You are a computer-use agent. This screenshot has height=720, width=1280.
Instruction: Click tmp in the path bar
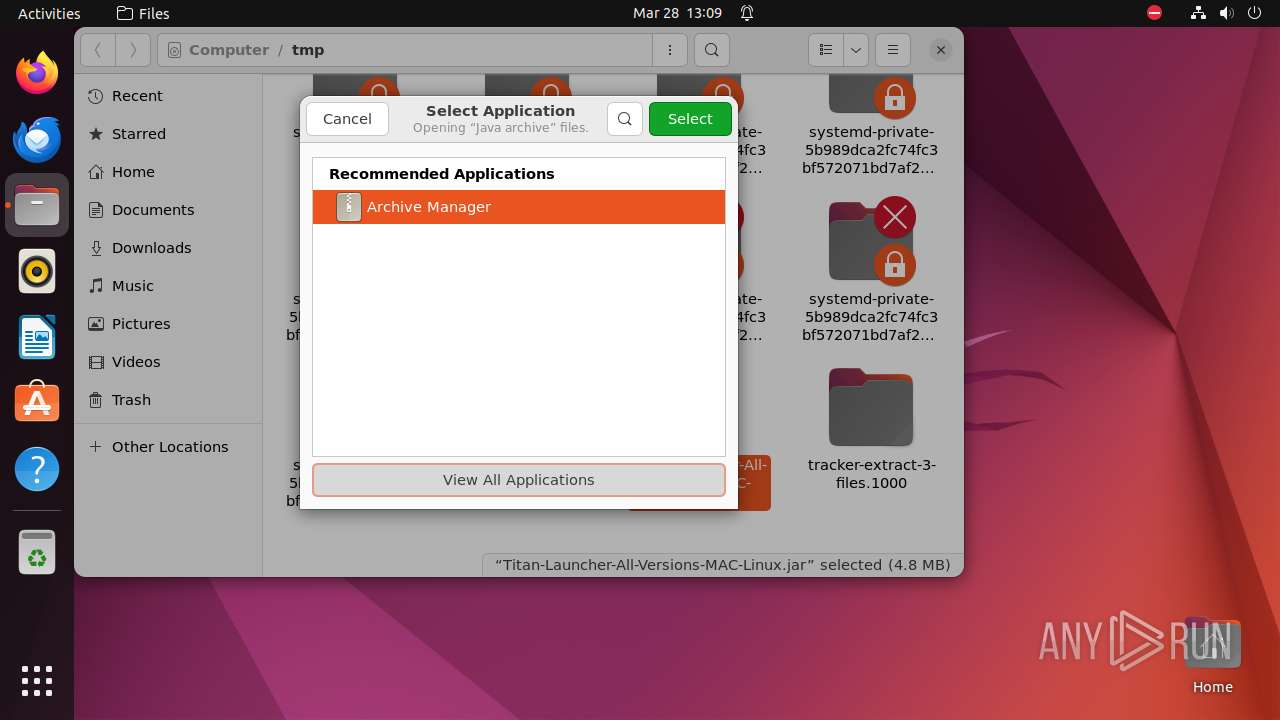coord(308,50)
